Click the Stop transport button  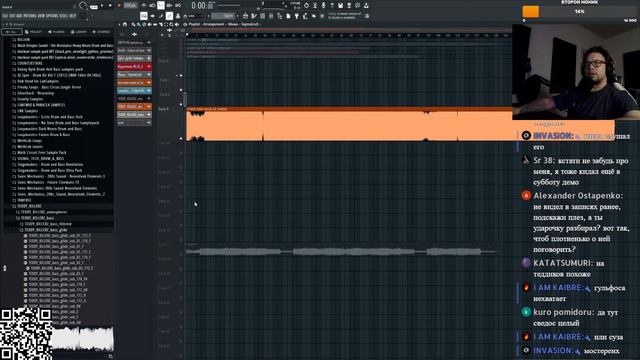click(x=110, y=5)
